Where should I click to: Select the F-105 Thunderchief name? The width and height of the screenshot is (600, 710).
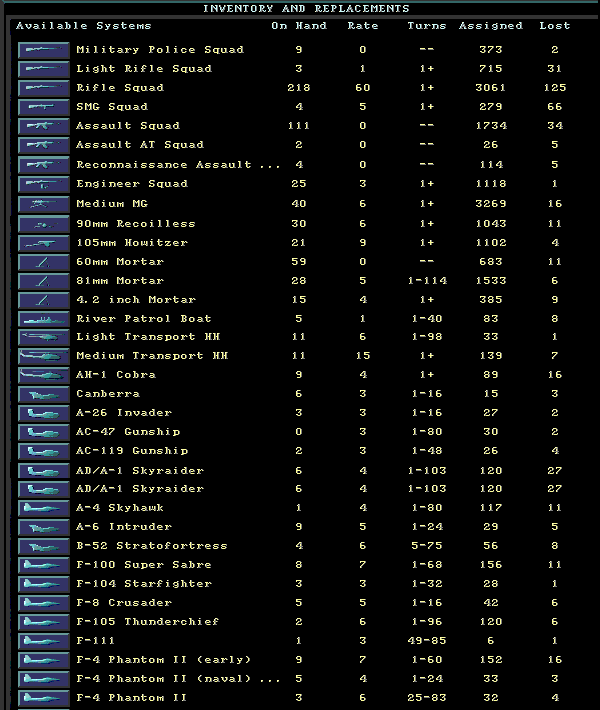[148, 622]
